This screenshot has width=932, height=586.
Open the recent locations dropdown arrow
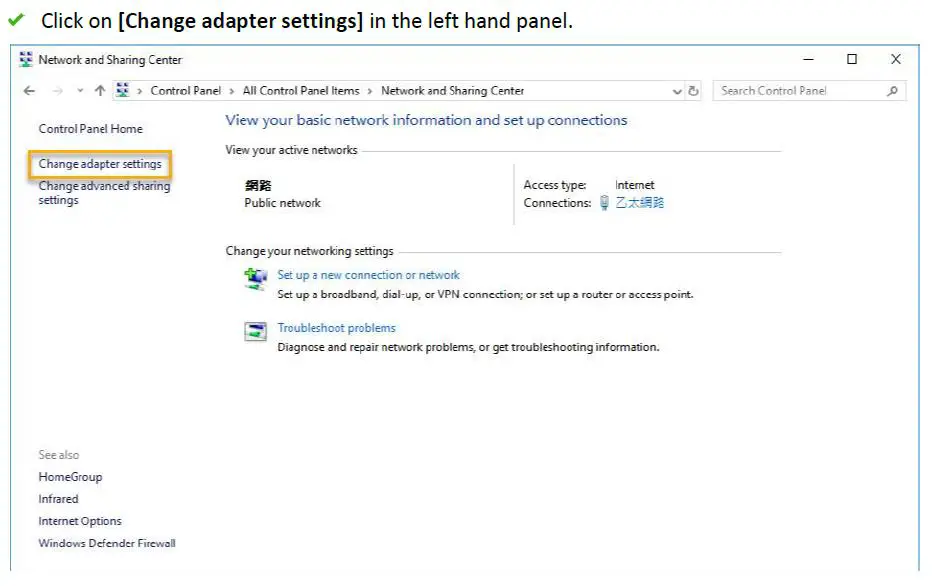point(79,91)
